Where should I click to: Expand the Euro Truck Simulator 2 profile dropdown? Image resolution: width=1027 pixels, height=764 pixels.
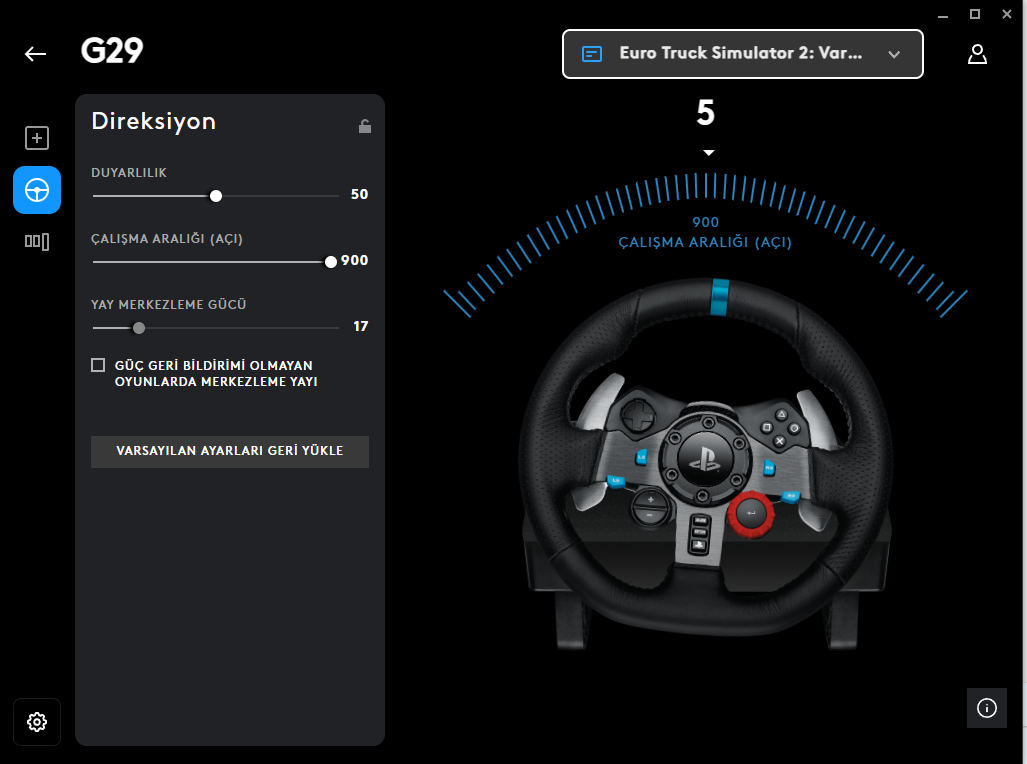coord(743,54)
